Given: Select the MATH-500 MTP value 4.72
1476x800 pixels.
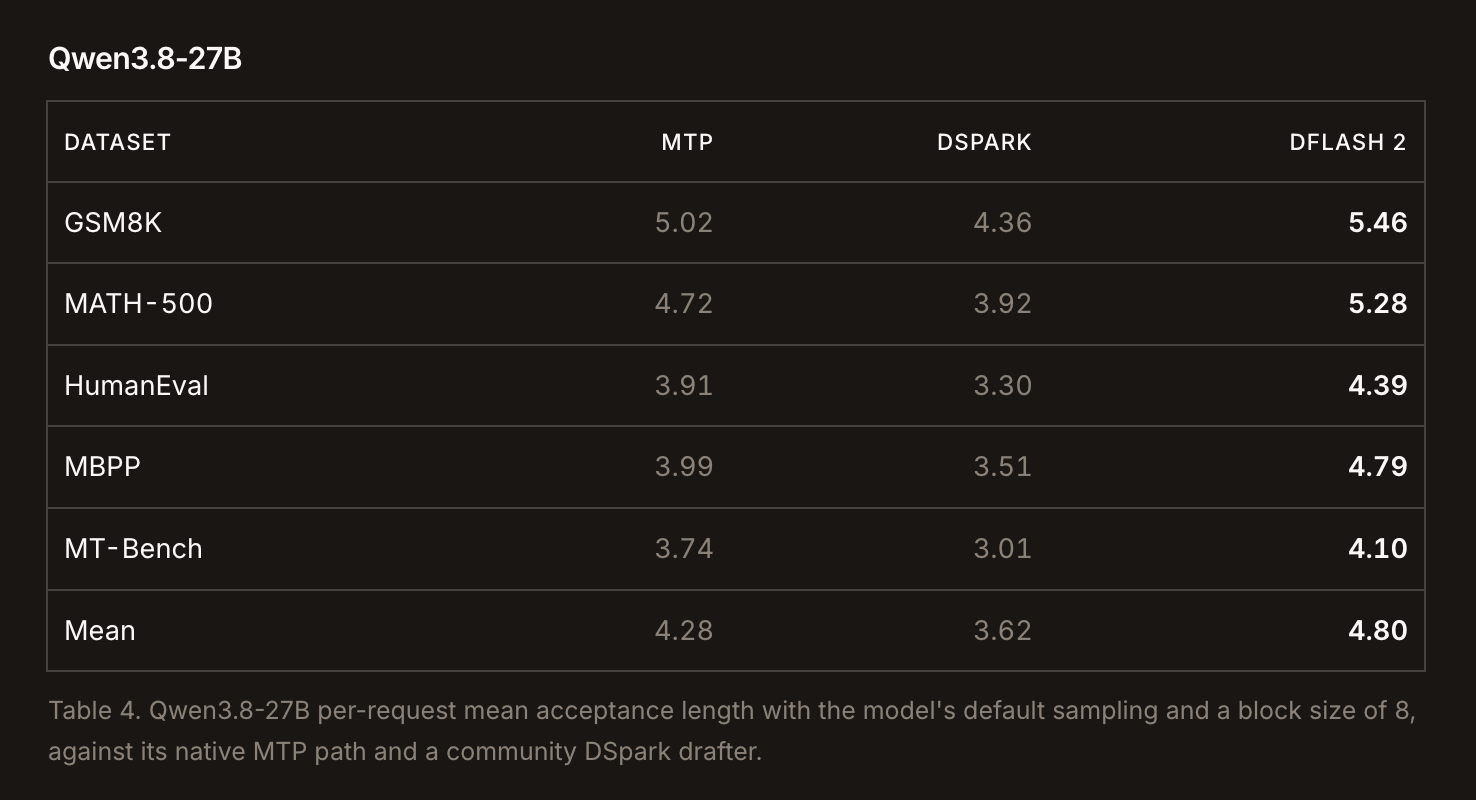Looking at the screenshot, I should tap(684, 304).
